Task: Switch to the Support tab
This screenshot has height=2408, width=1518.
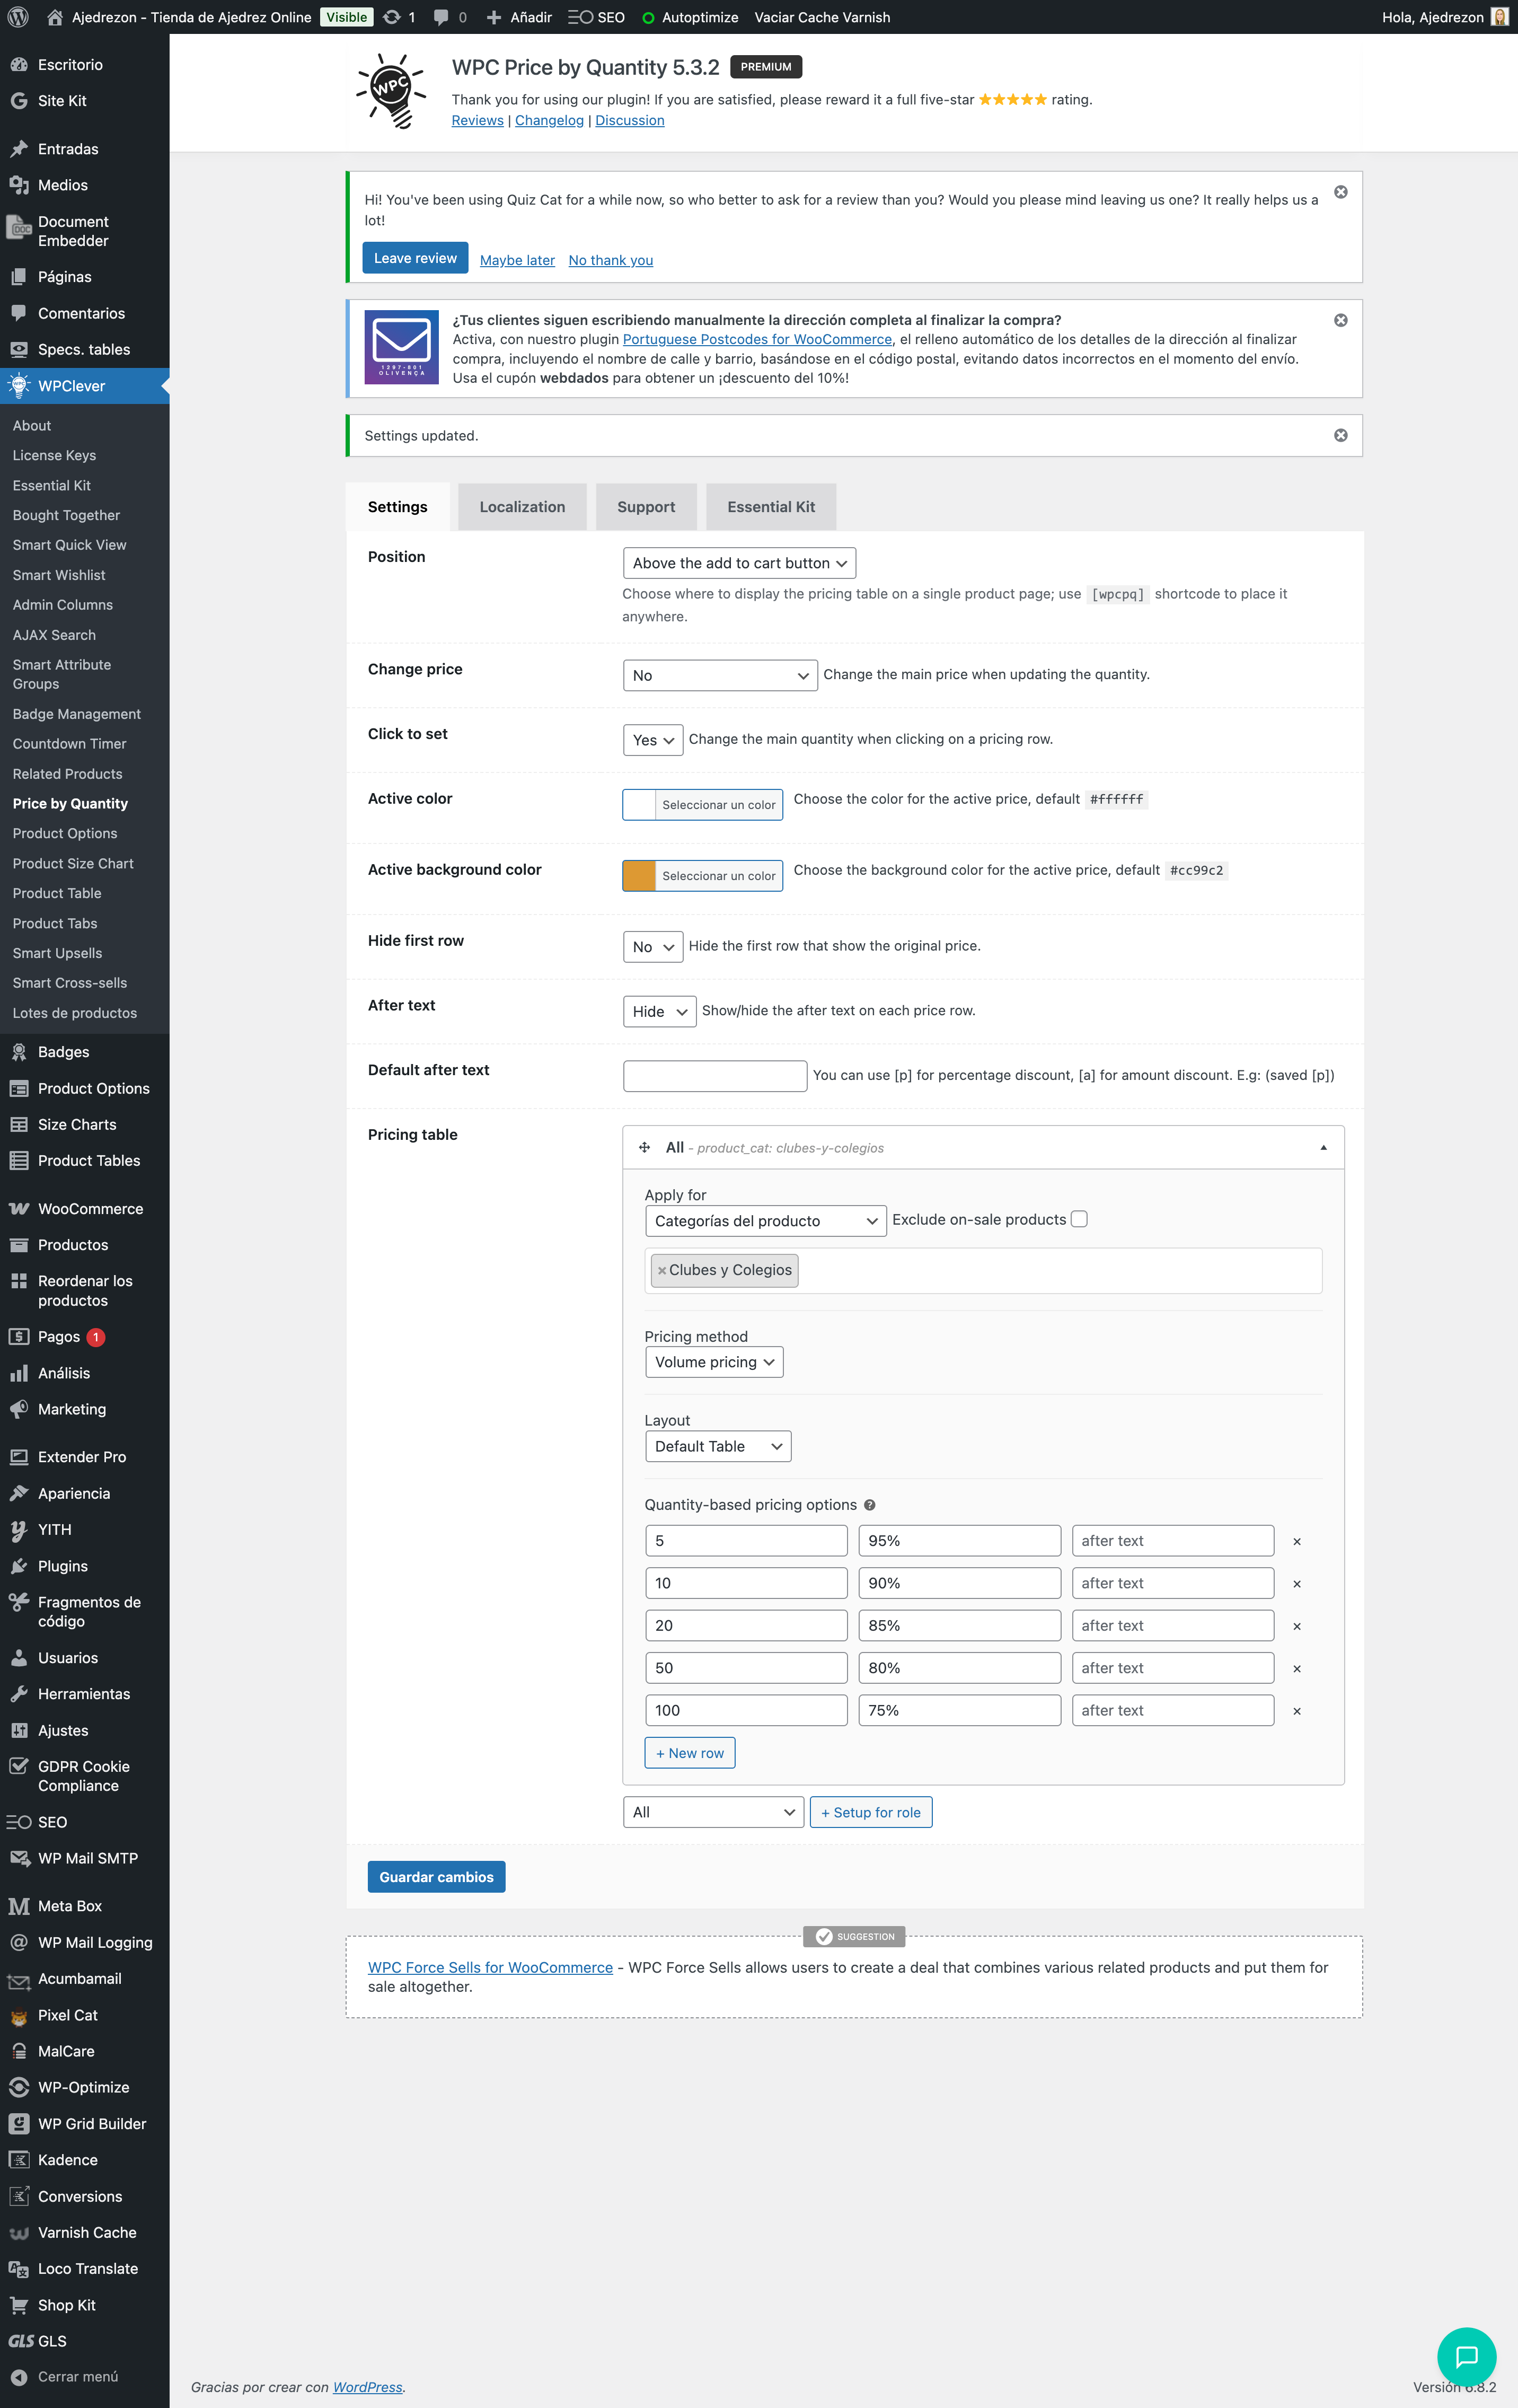Action: point(646,507)
